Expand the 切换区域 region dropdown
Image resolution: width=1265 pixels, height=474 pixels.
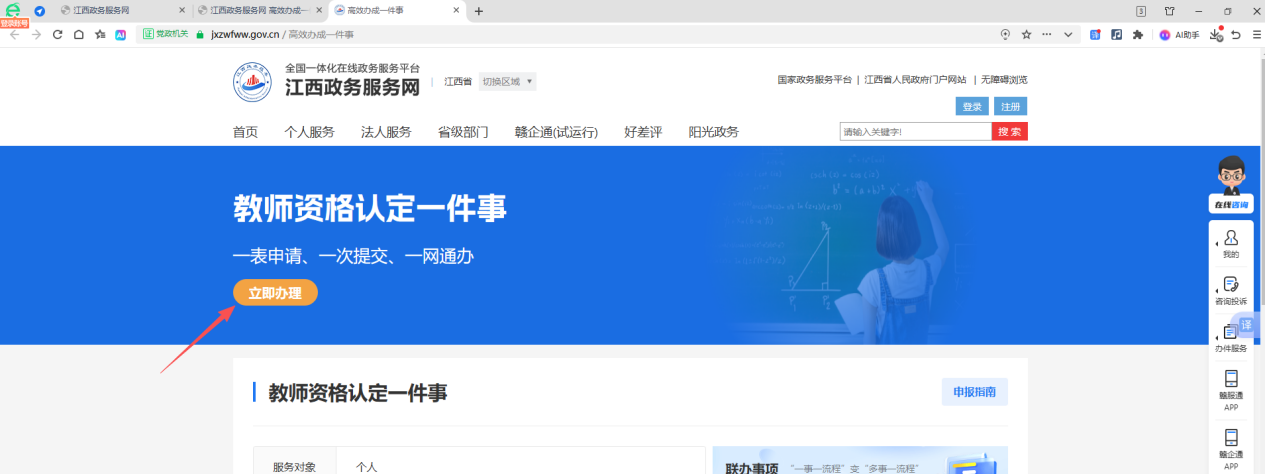click(x=508, y=81)
